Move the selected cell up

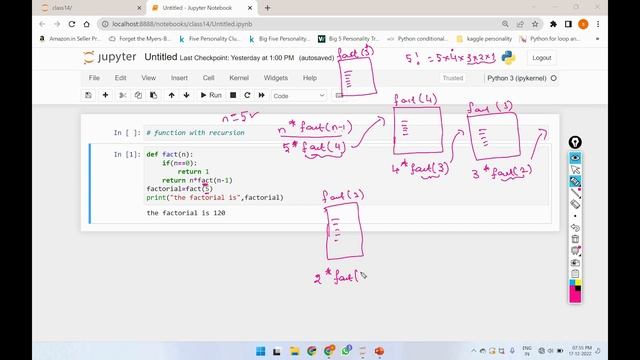click(171, 95)
